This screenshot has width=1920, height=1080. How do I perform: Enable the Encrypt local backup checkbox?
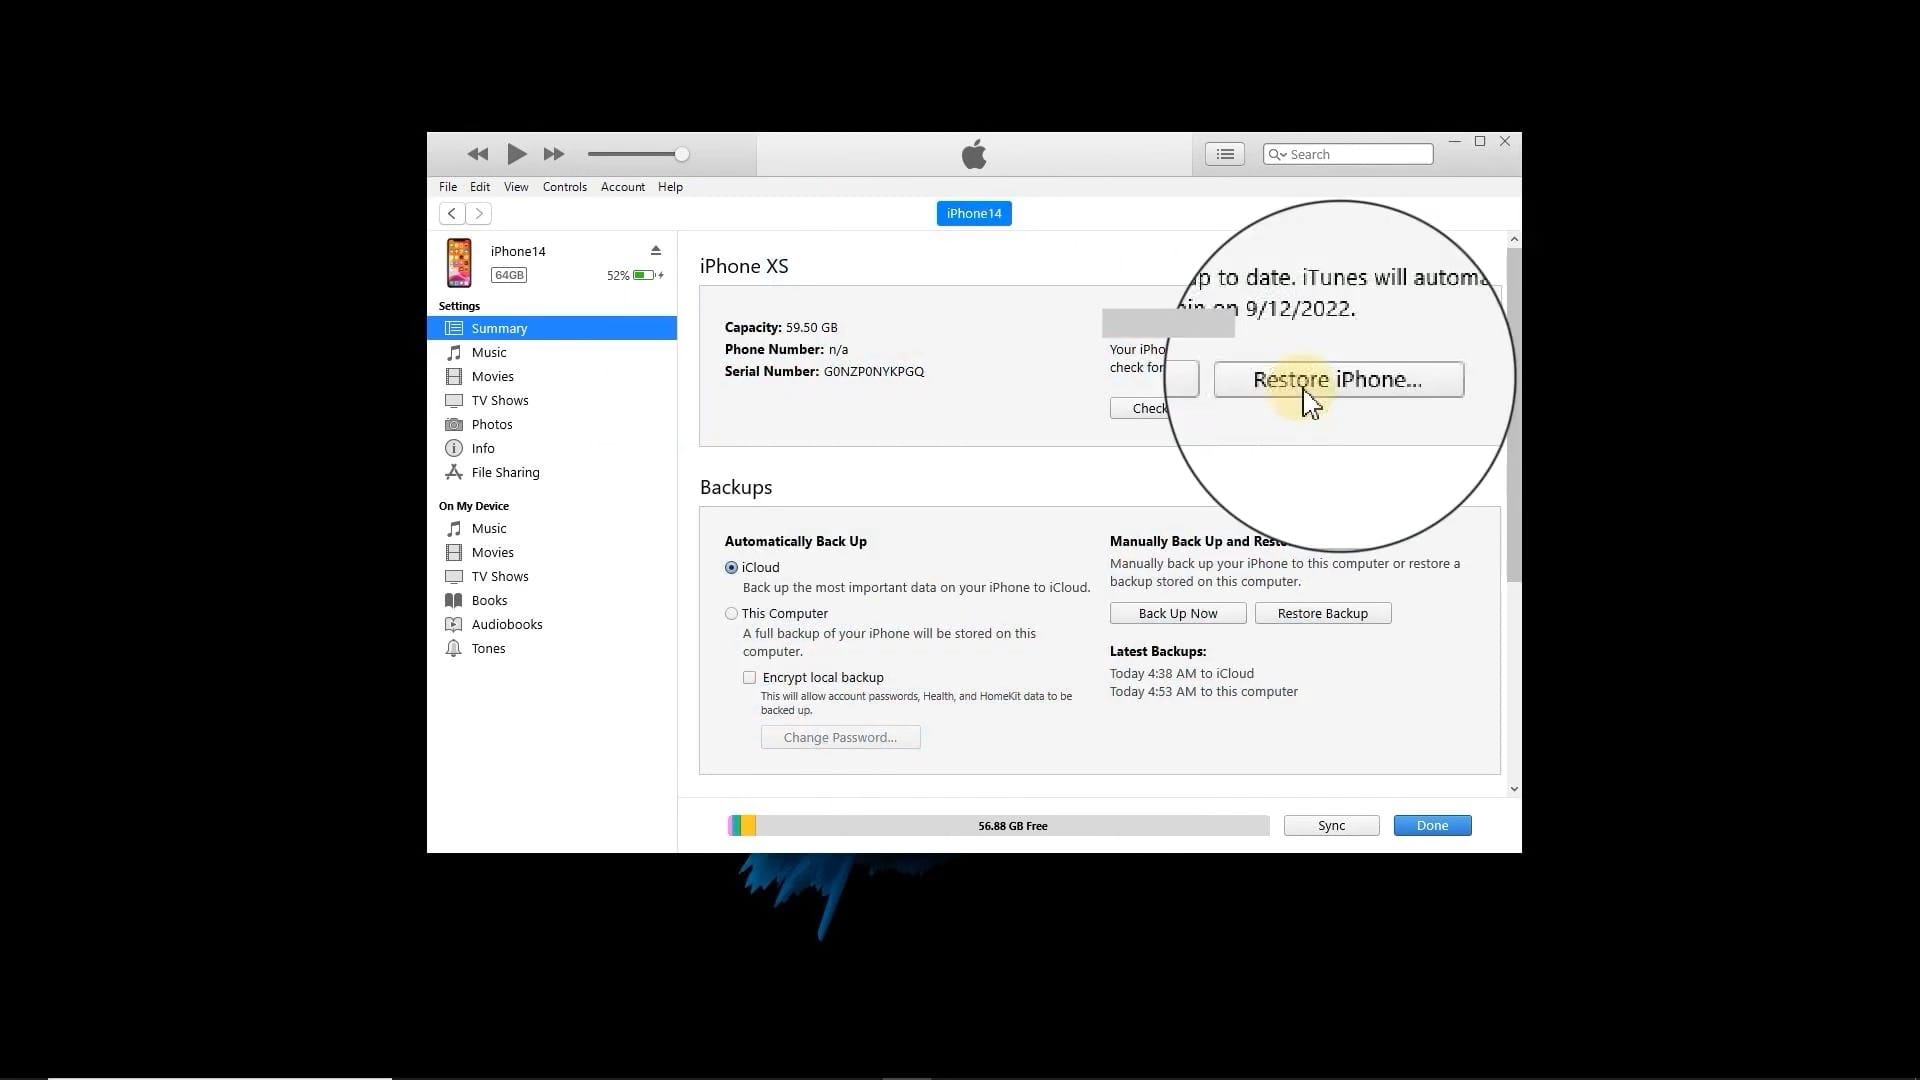click(749, 677)
